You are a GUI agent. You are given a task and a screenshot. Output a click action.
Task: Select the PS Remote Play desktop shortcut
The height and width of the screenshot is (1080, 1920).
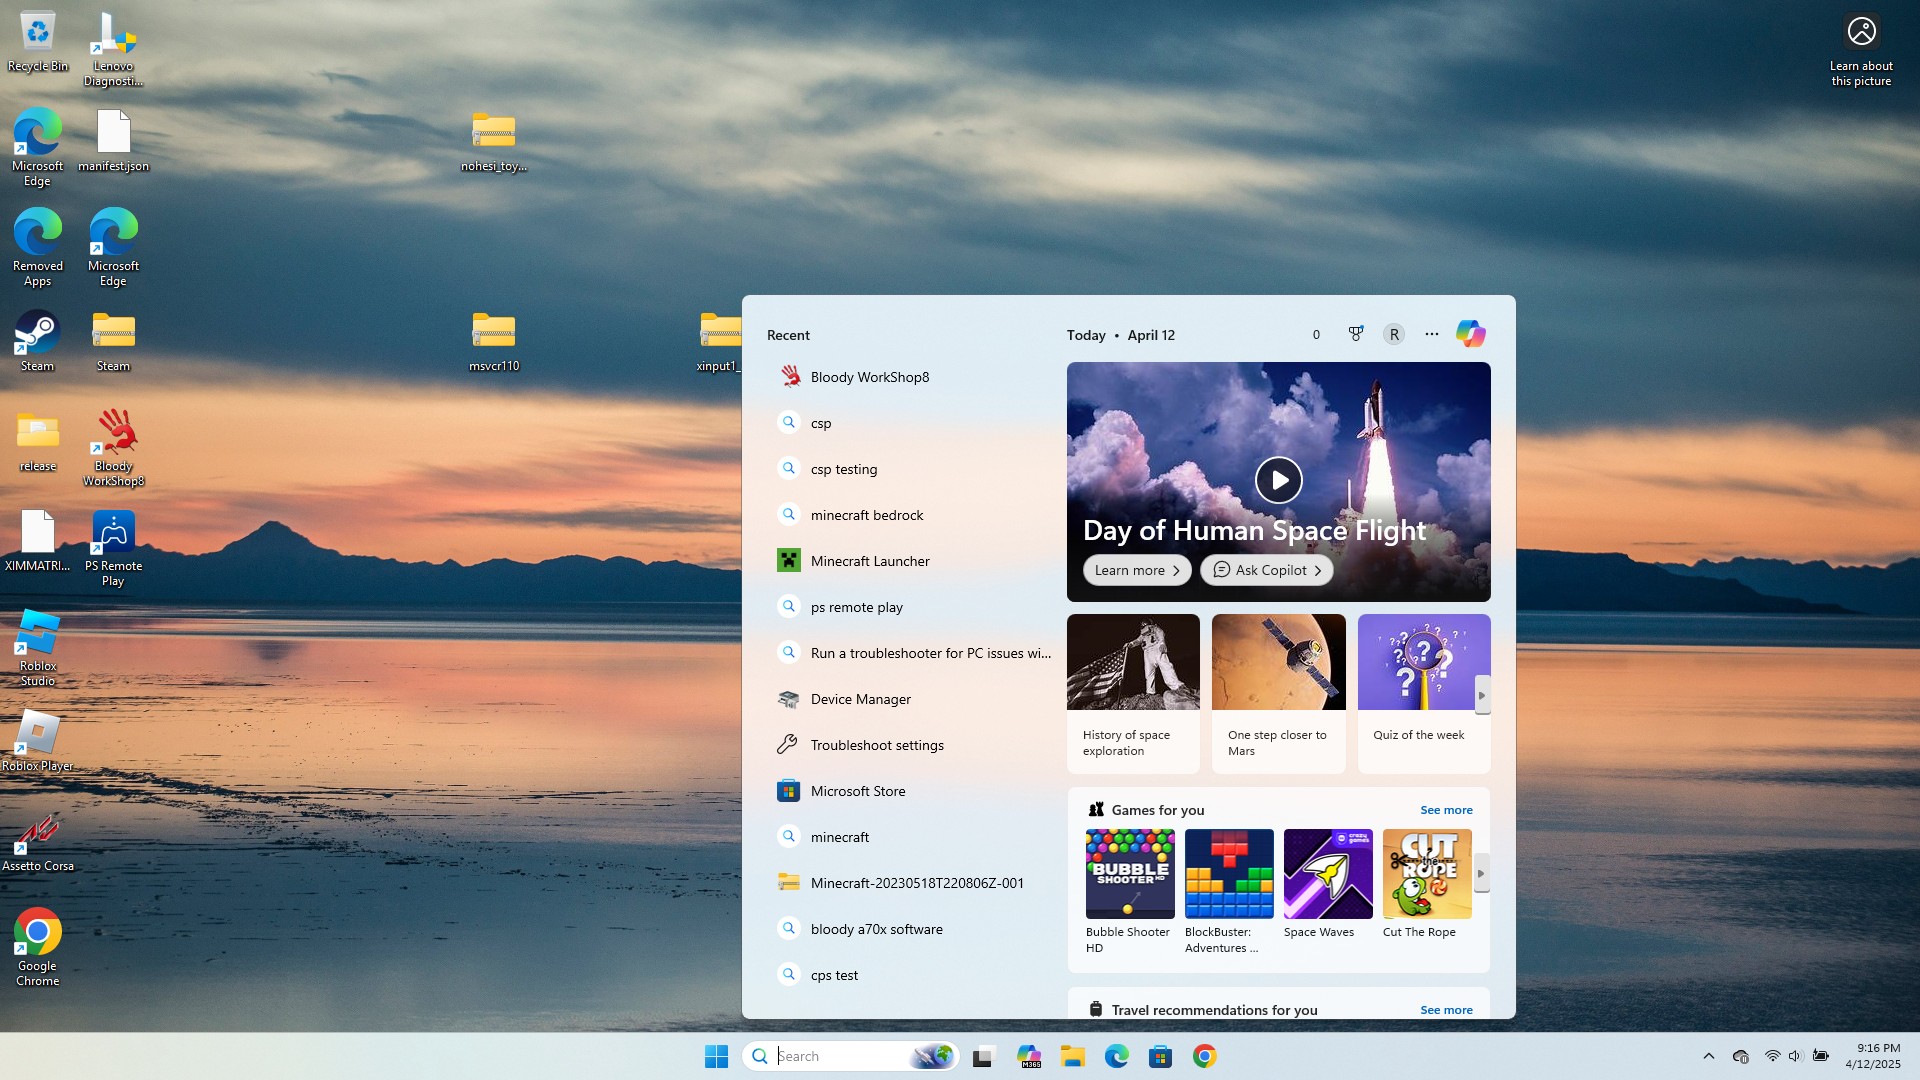point(113,547)
